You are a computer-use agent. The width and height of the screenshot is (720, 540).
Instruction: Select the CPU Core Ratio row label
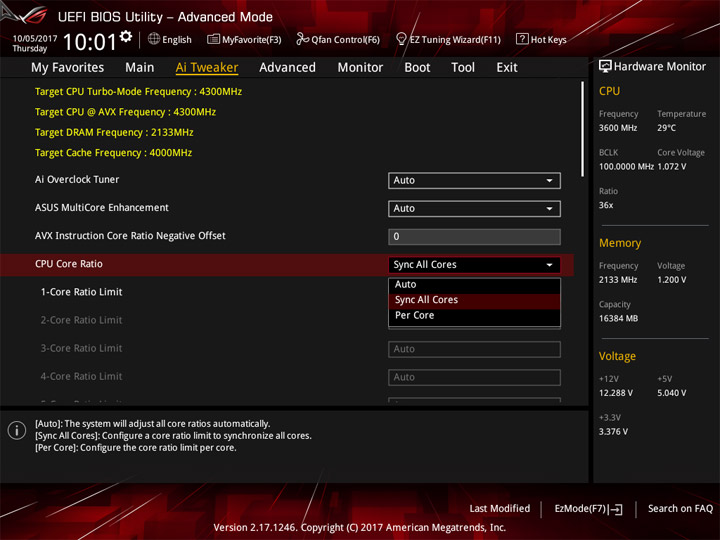[69, 264]
